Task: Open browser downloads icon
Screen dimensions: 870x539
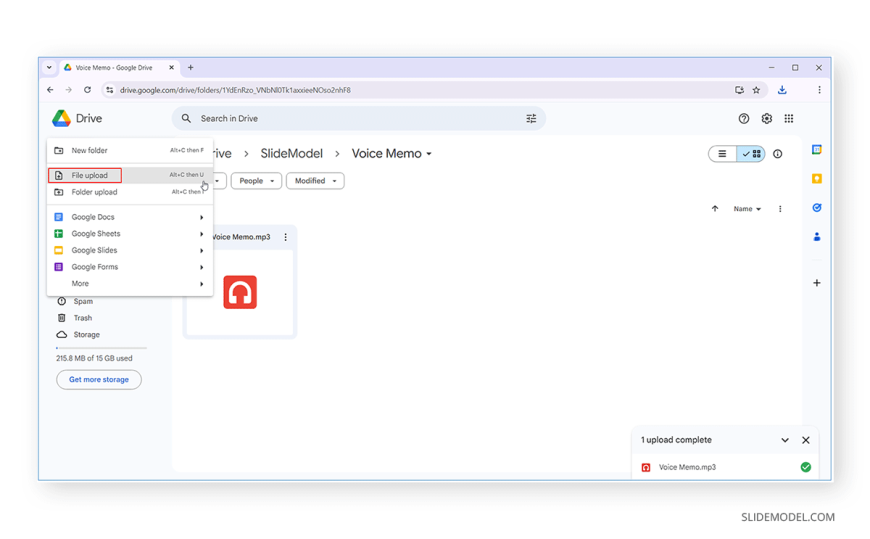Action: click(782, 90)
